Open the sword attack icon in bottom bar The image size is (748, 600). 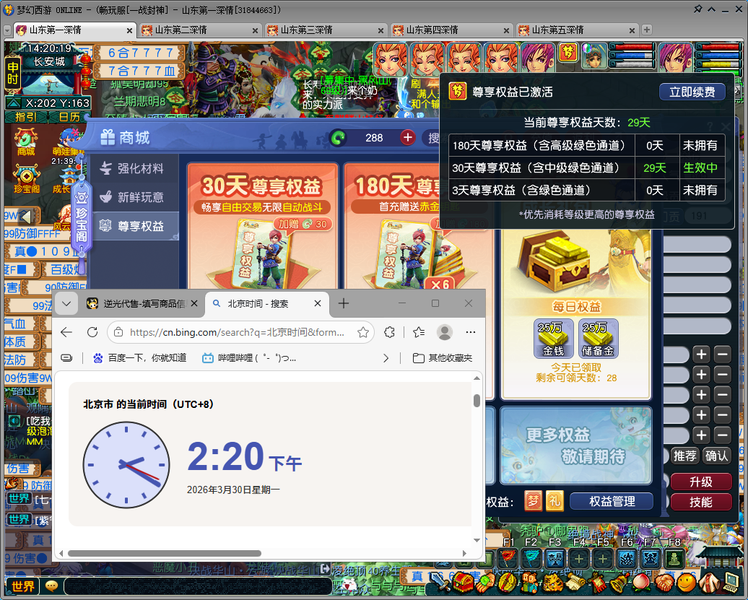tap(440, 582)
